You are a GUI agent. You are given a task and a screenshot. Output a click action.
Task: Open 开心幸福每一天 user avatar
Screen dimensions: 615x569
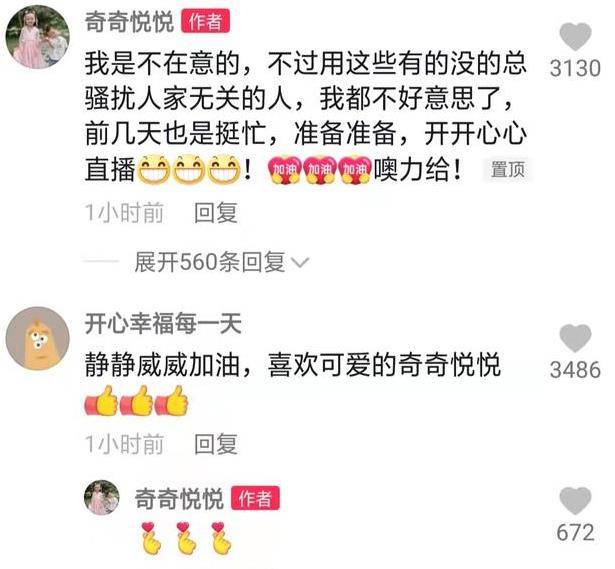pyautogui.click(x=38, y=338)
